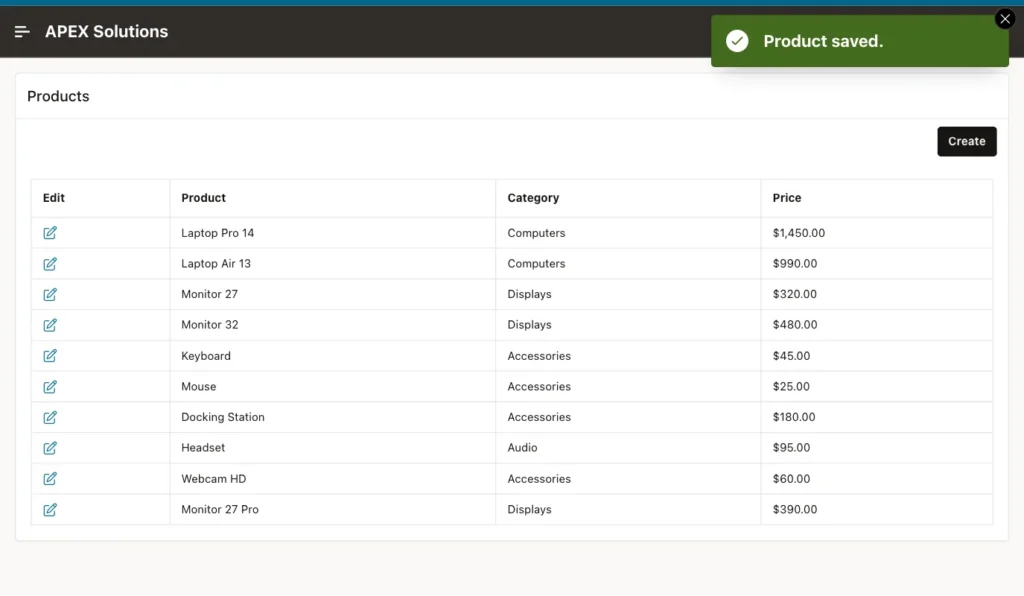Select the Monitor 32 product name
1024x596 pixels.
point(210,325)
